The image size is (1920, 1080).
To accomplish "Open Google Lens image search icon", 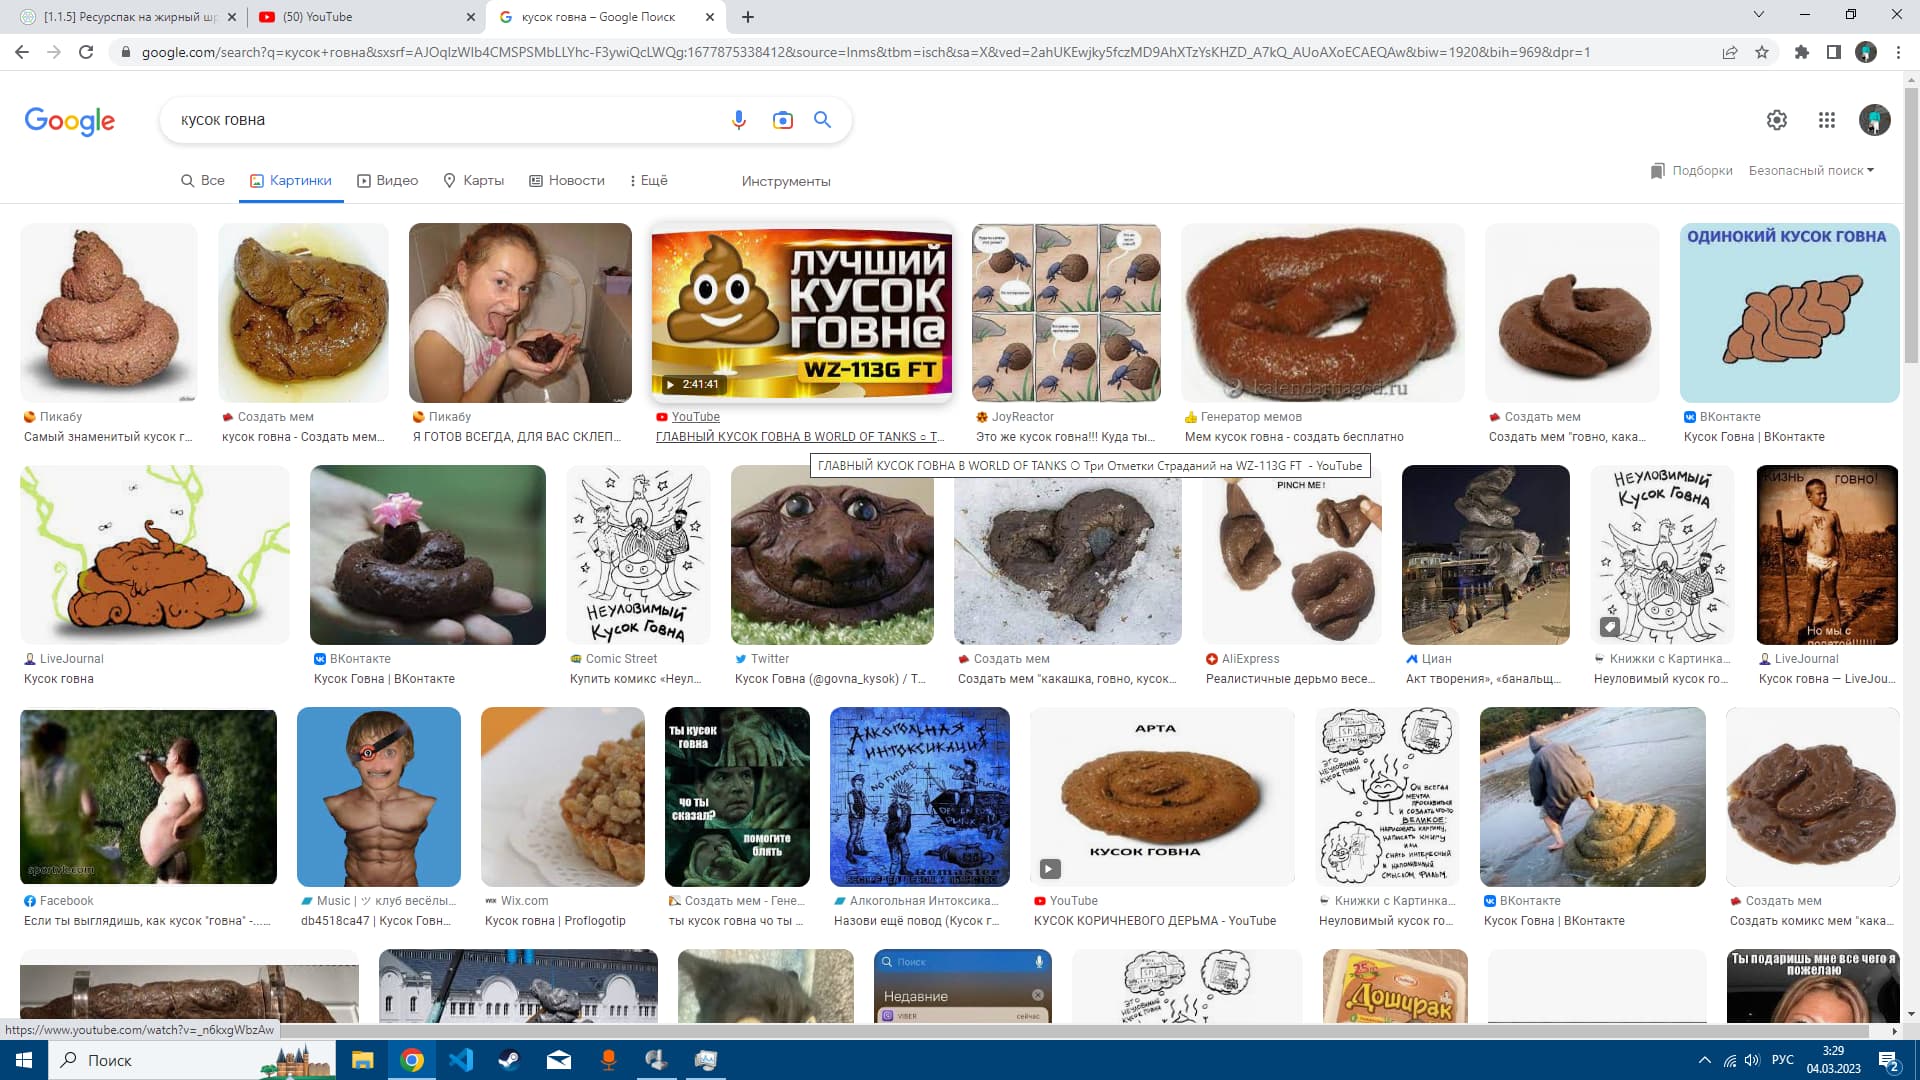I will pos(782,120).
